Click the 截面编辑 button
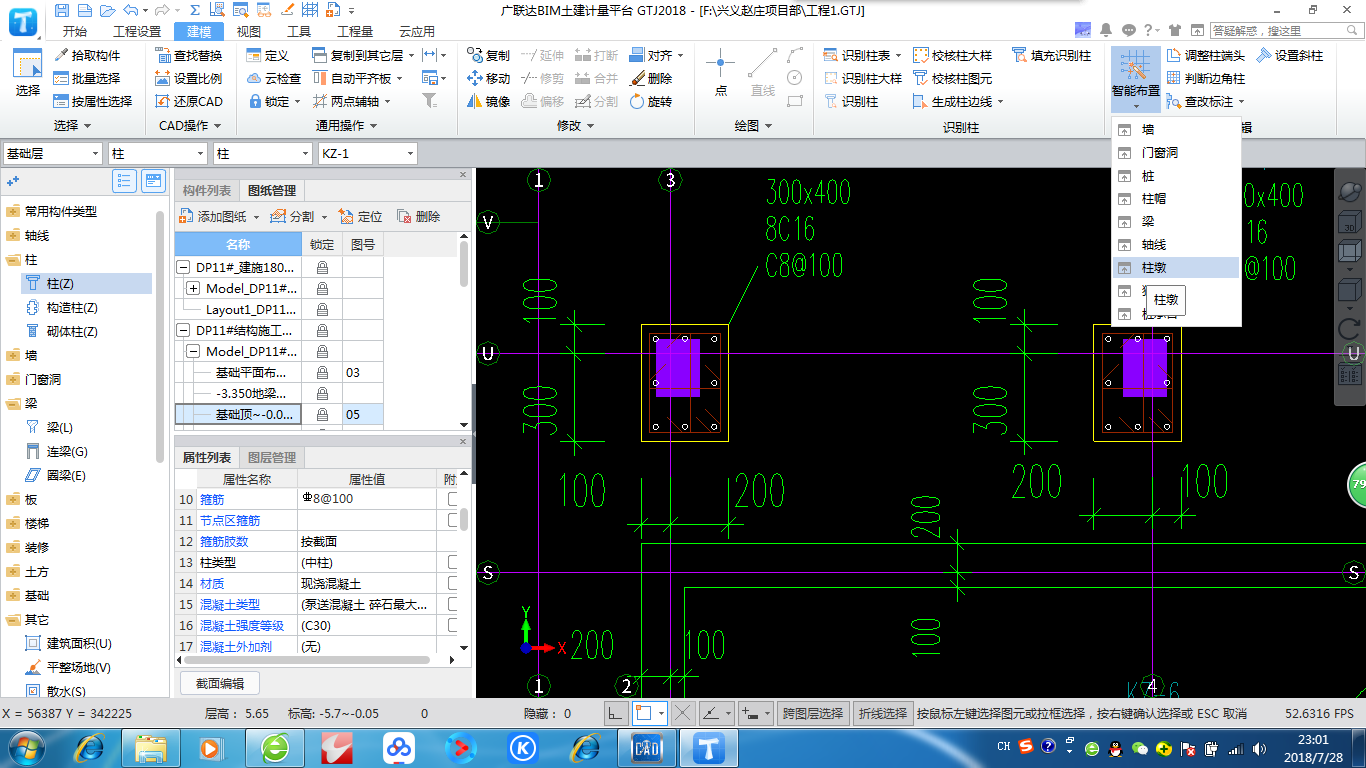This screenshot has height=768, width=1366. click(x=220, y=683)
